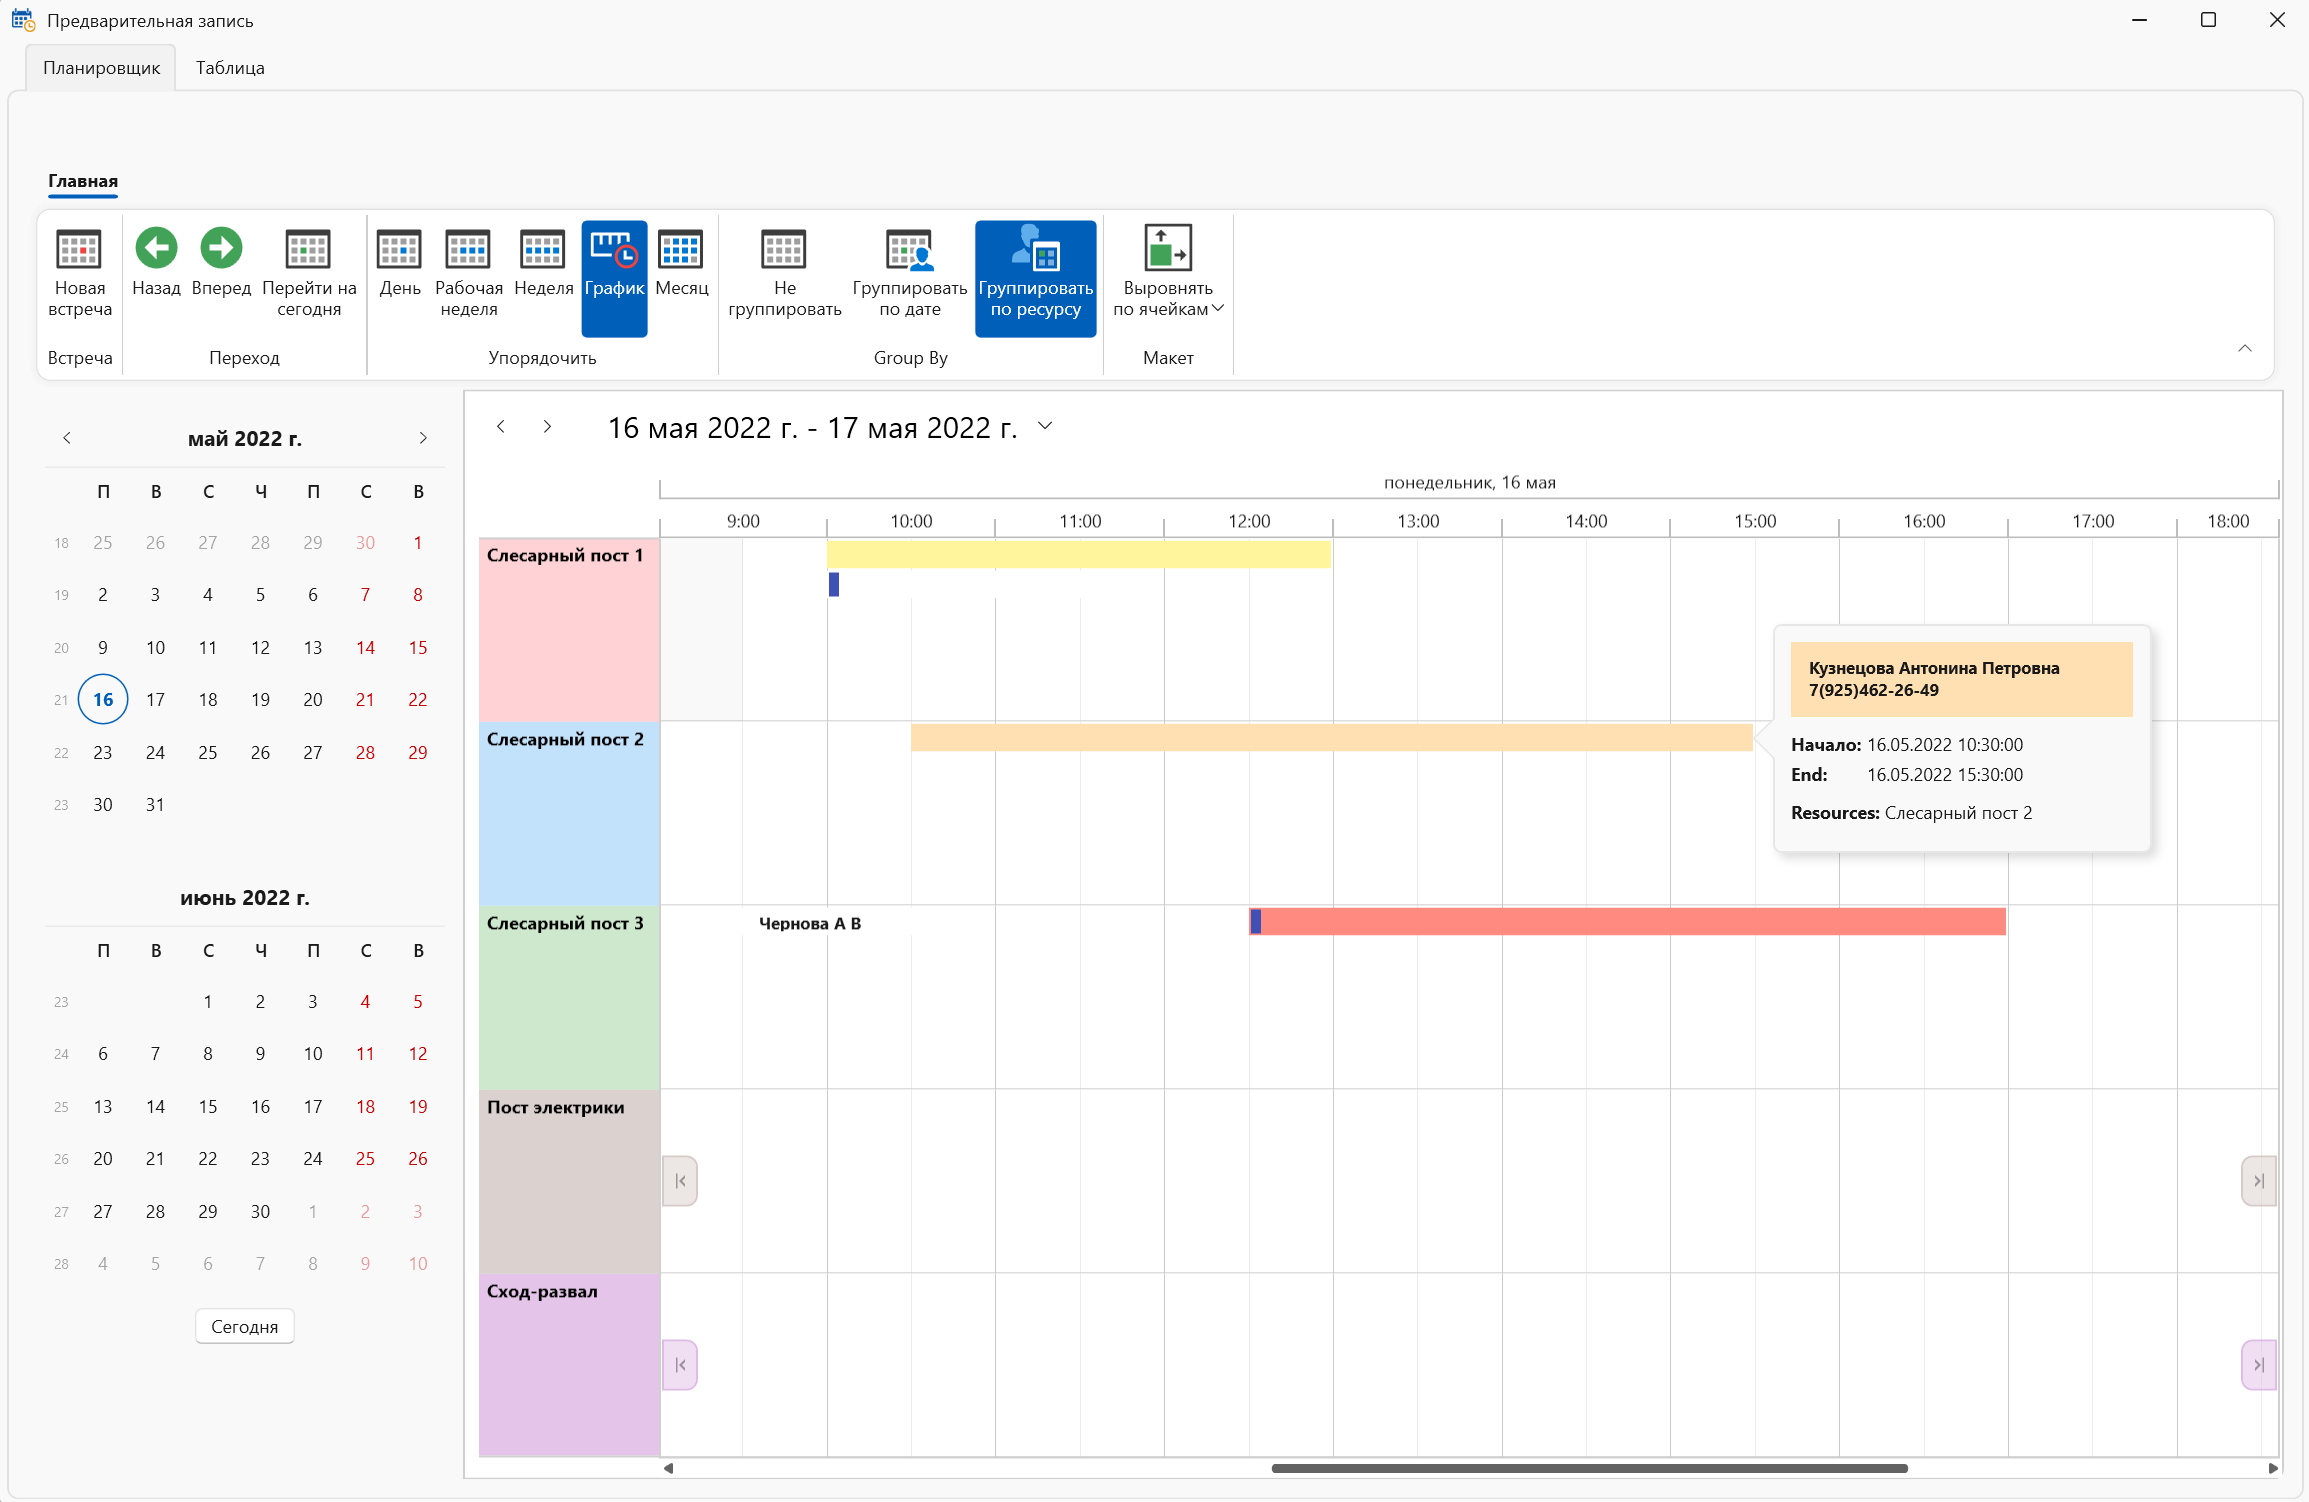
Task: Collapse the ribbon with the chevron
Action: [x=2245, y=348]
